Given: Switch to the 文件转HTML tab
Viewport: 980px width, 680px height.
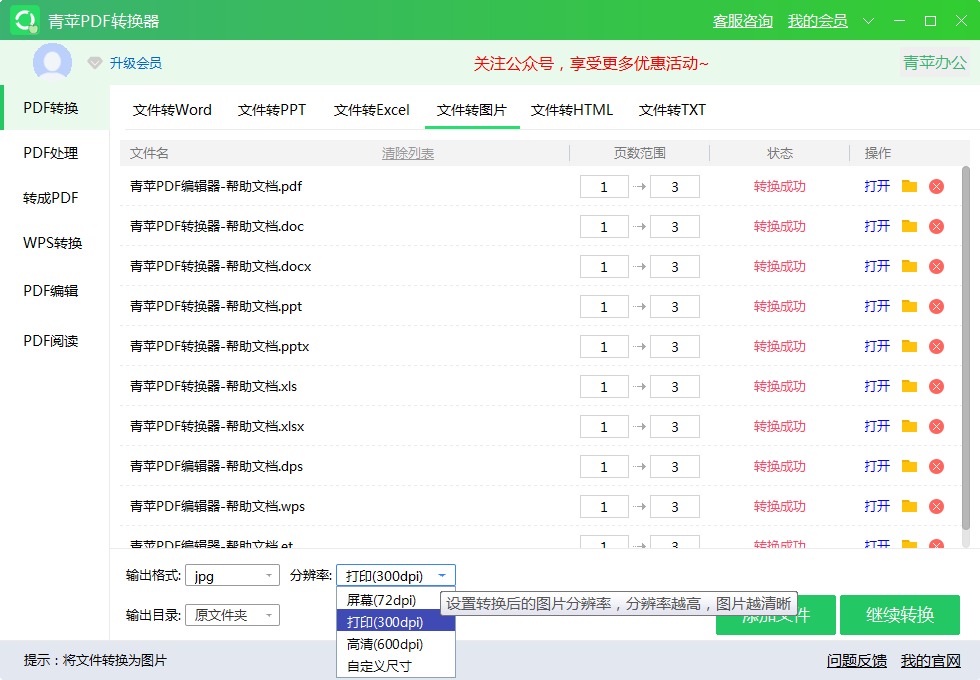Looking at the screenshot, I should (572, 110).
